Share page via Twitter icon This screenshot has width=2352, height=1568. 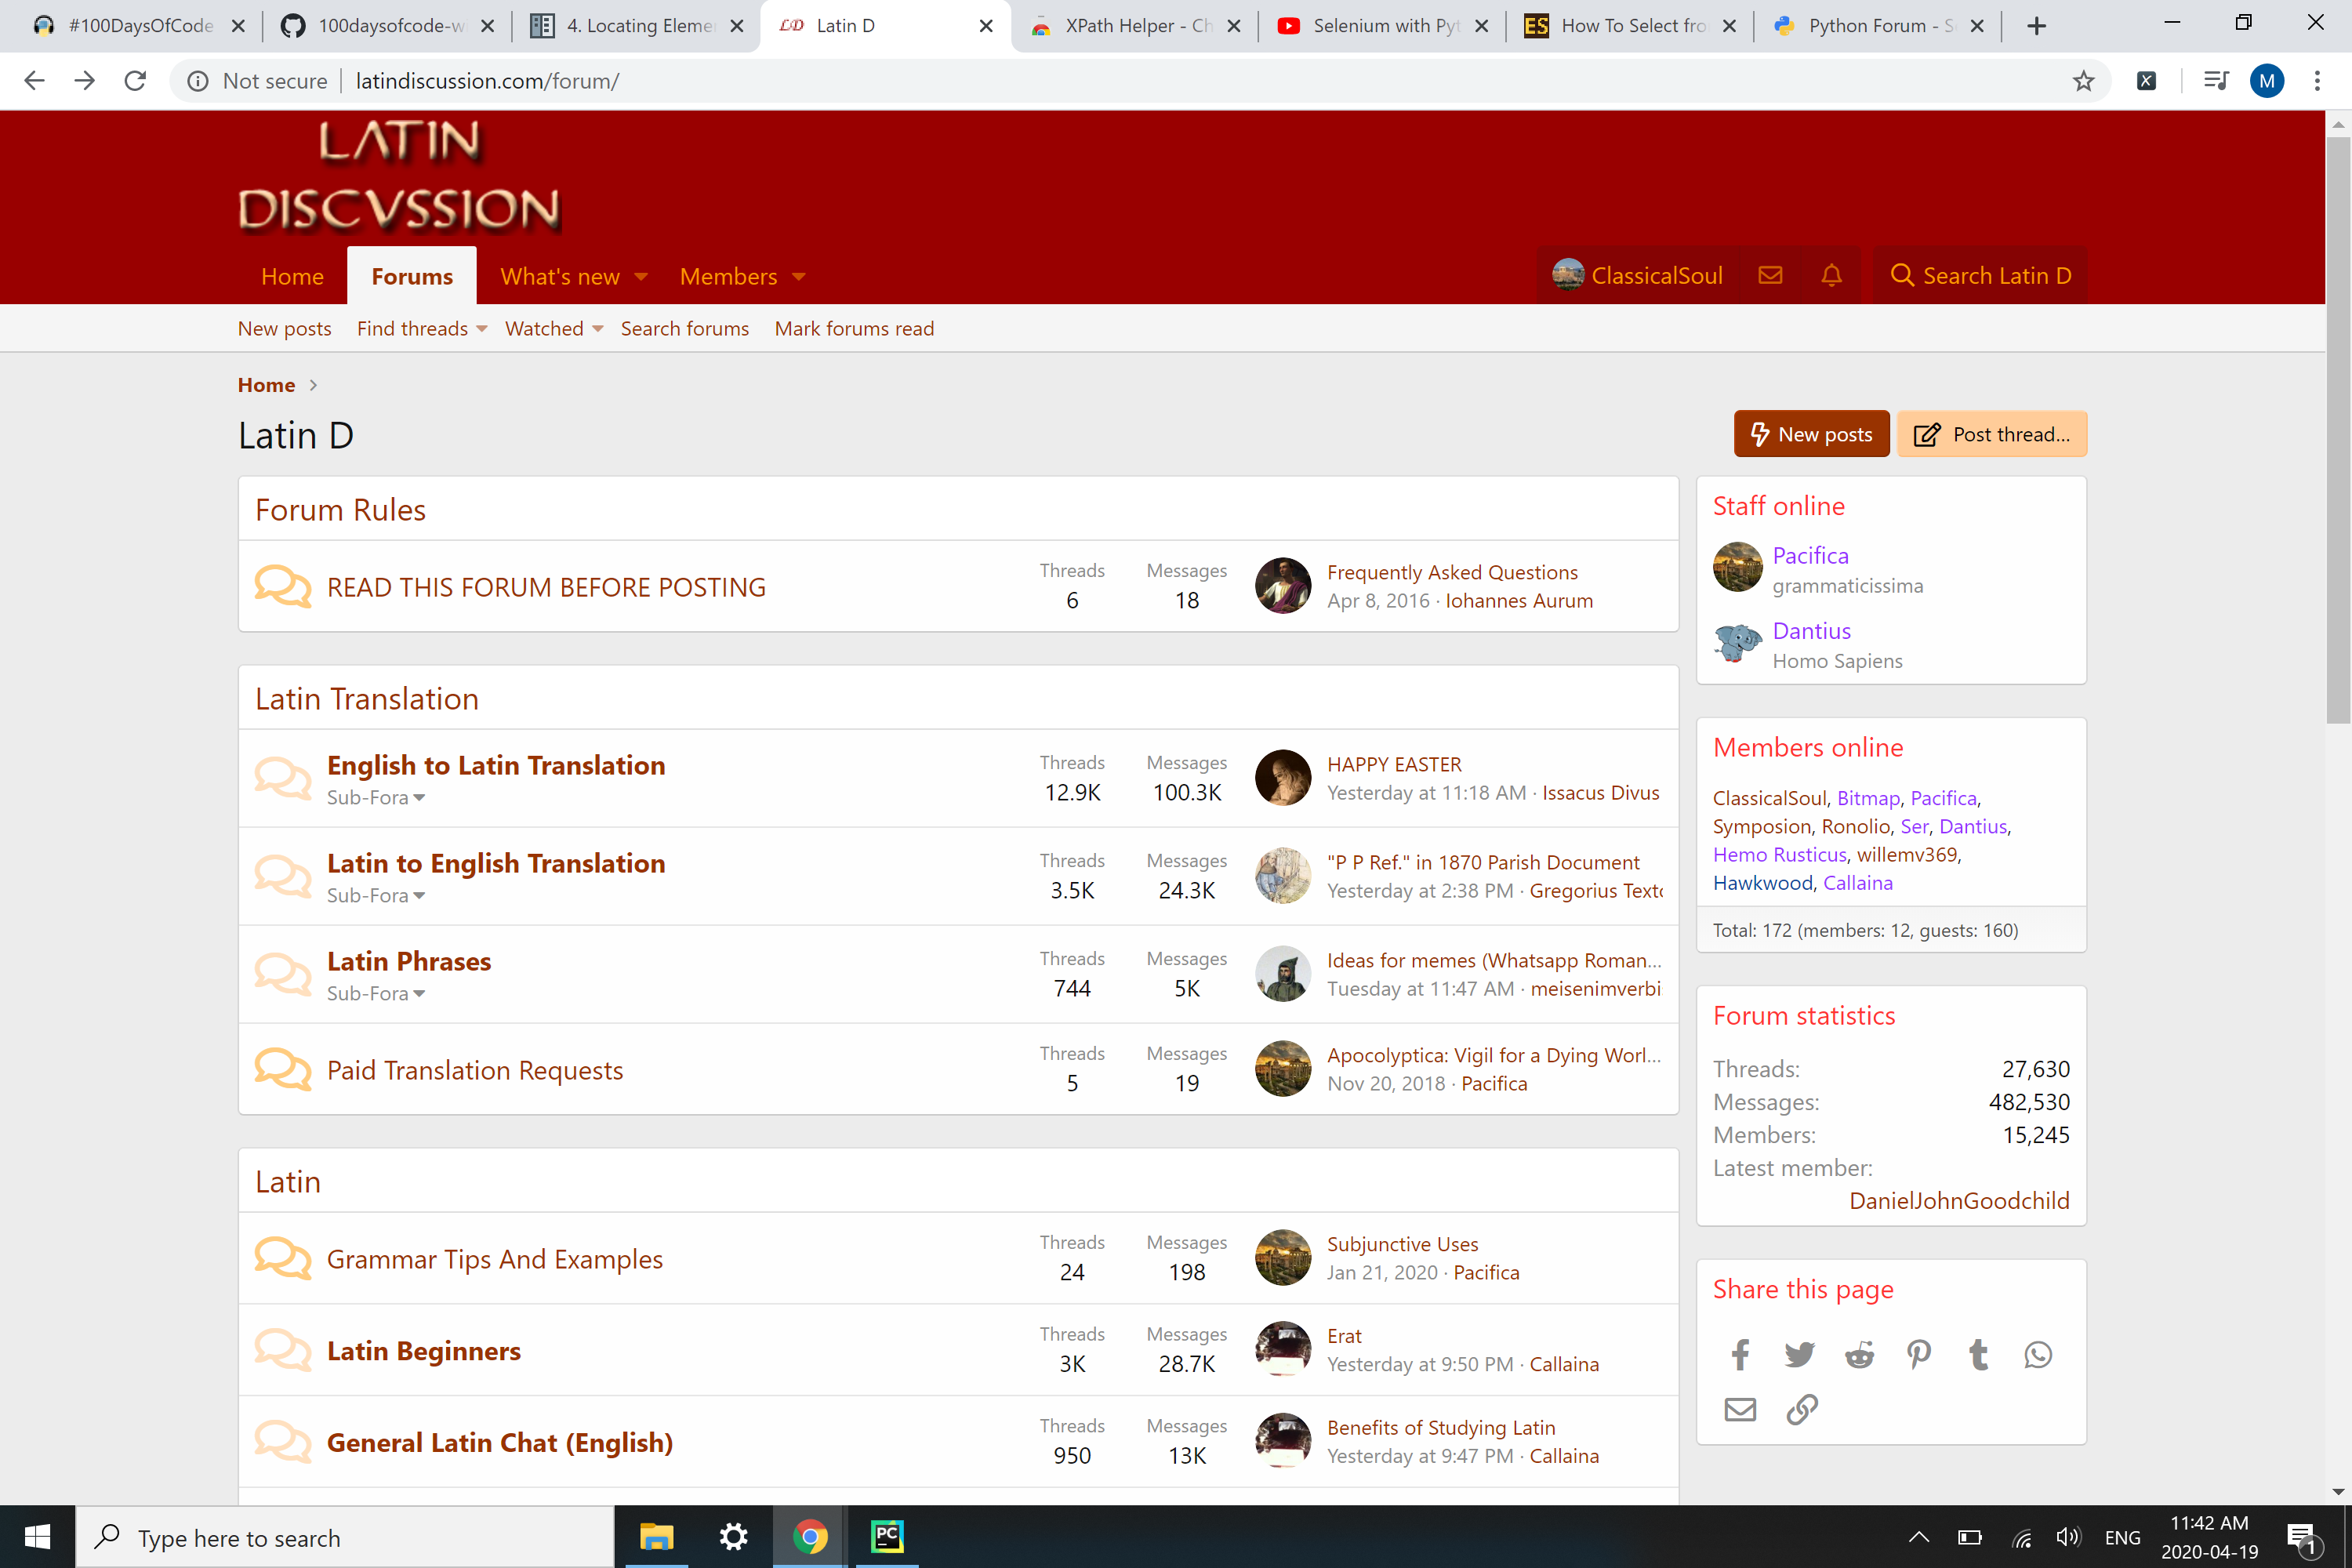[1799, 1354]
